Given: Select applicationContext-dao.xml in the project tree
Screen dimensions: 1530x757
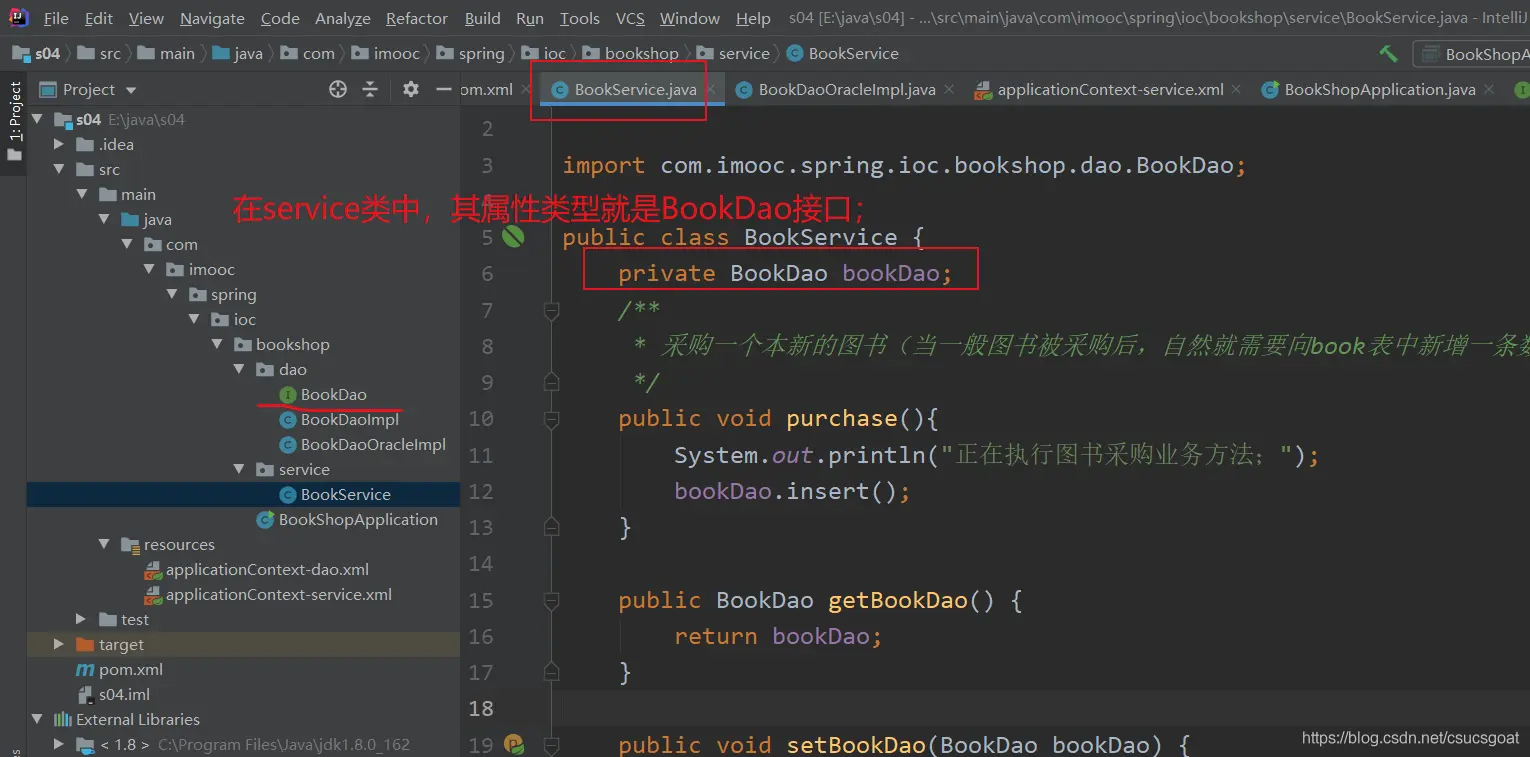Looking at the screenshot, I should pos(267,570).
